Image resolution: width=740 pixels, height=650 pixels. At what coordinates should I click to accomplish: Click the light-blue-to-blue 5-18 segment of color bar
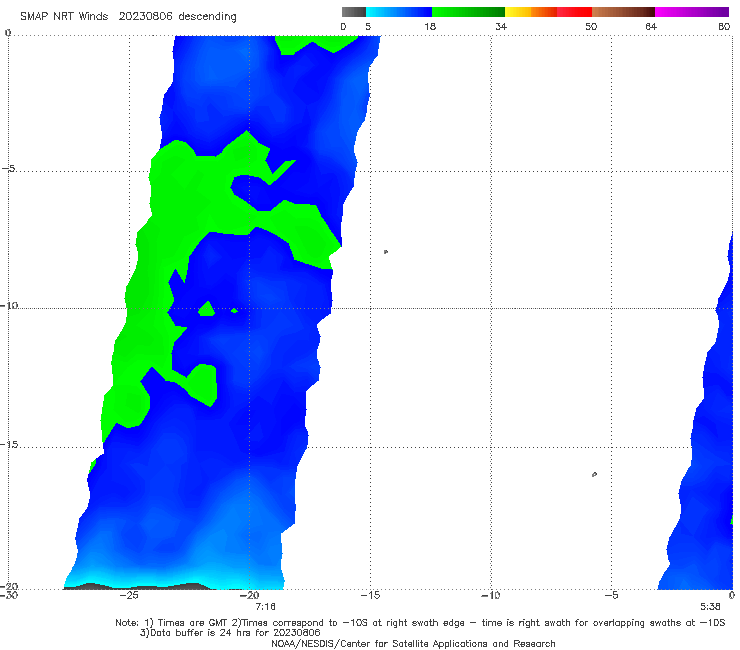point(399,12)
